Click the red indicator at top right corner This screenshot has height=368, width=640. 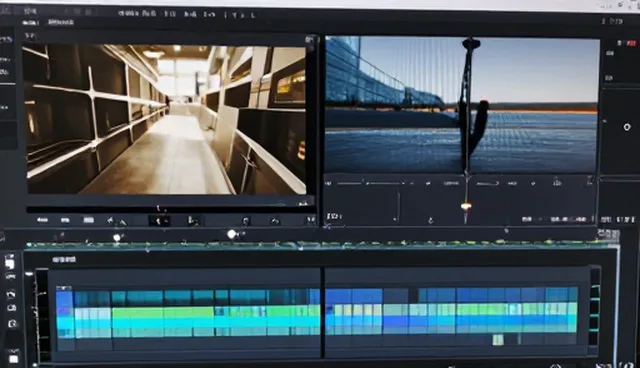coord(631,43)
